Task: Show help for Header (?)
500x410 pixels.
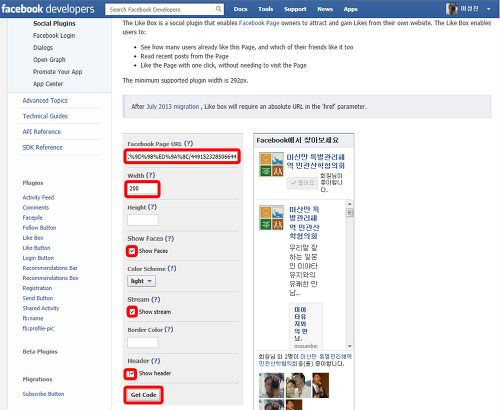Action: click(156, 361)
